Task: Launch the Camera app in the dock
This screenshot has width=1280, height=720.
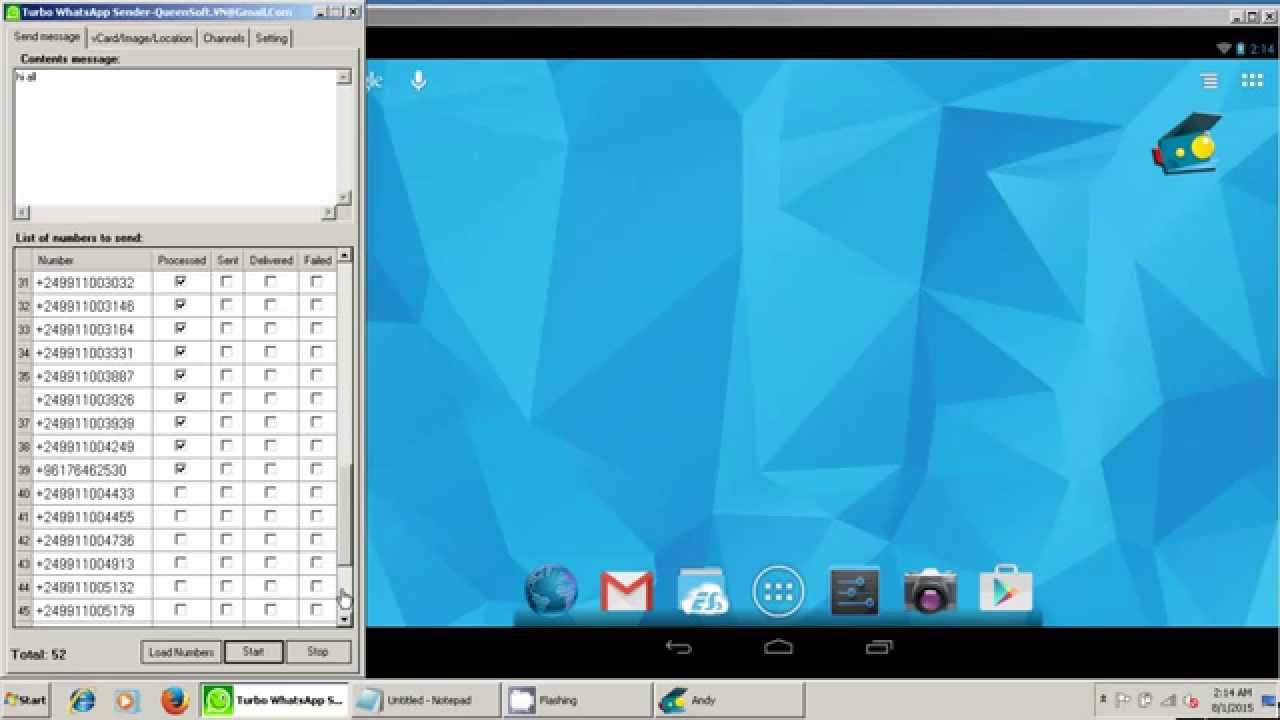Action: coord(930,590)
